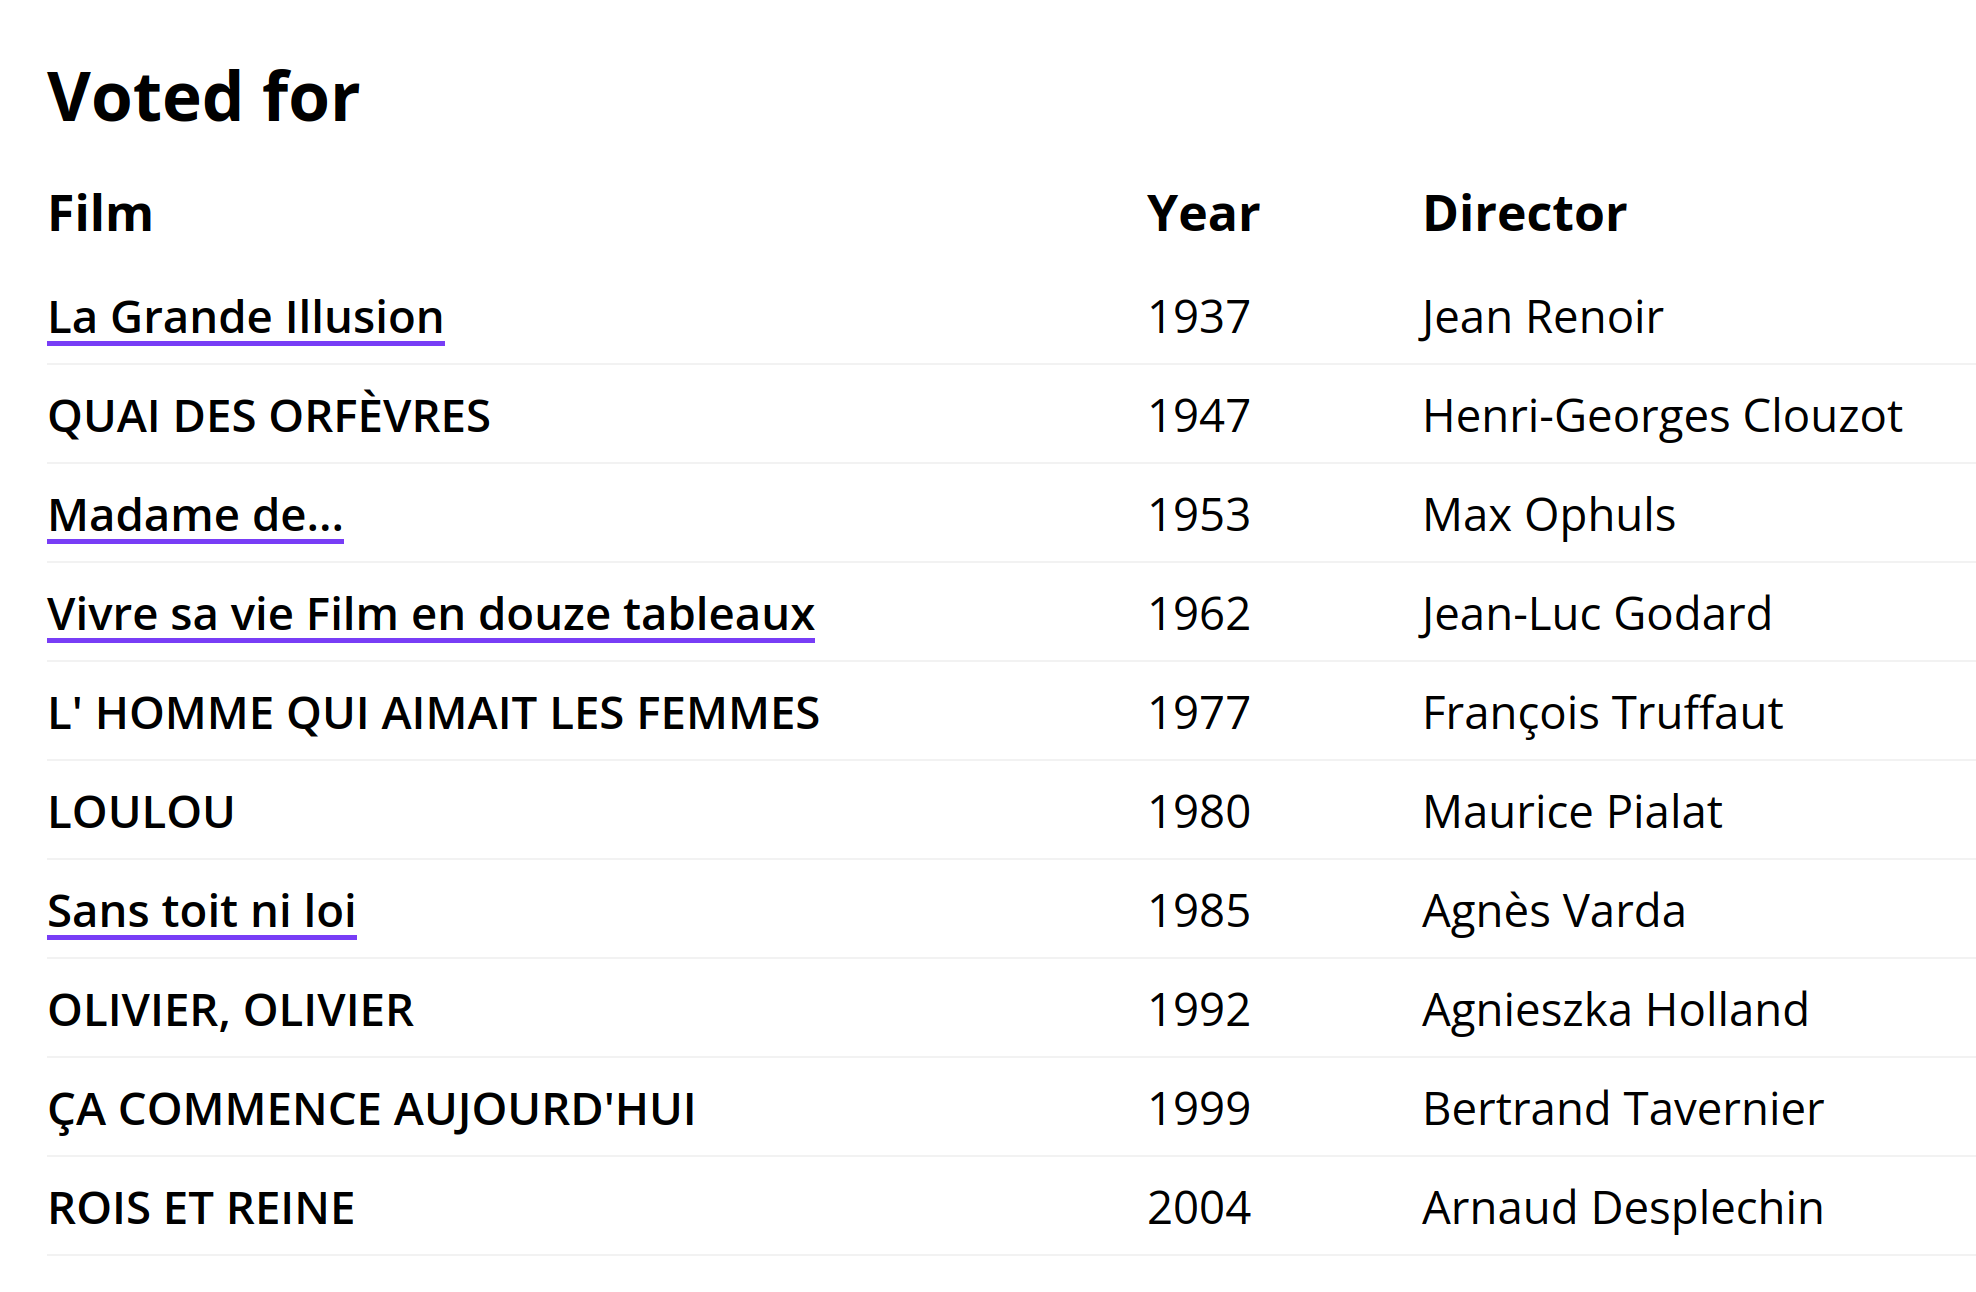Click the year 2004 cell
This screenshot has width=1976, height=1292.
[x=1199, y=1208]
